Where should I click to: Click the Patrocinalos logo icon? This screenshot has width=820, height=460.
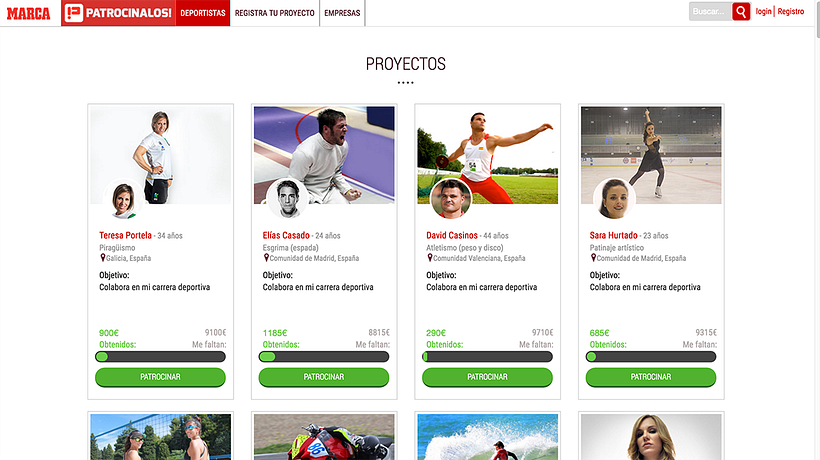point(74,13)
